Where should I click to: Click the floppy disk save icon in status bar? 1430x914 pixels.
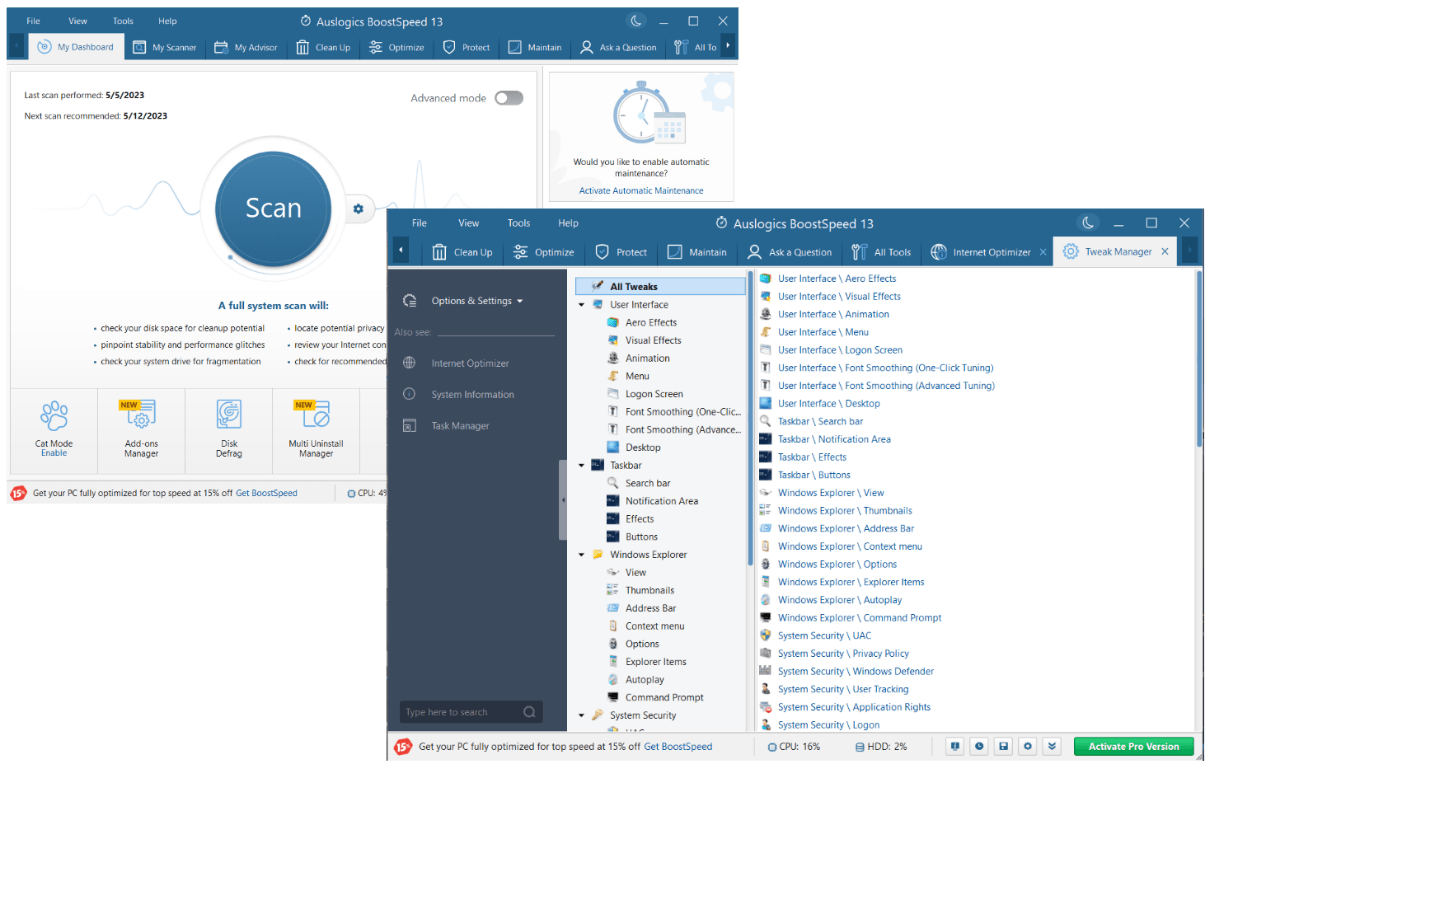(1003, 746)
